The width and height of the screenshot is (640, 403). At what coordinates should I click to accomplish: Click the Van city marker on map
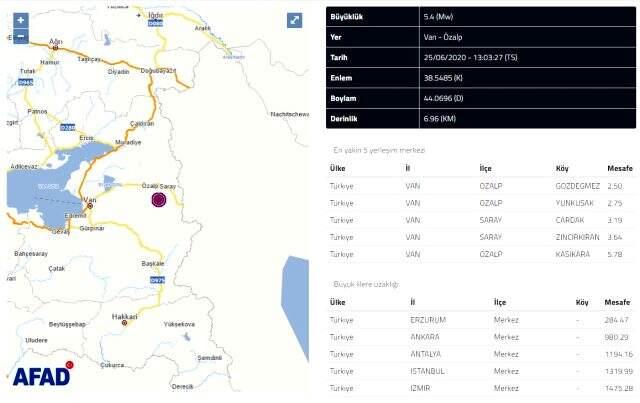[90, 206]
